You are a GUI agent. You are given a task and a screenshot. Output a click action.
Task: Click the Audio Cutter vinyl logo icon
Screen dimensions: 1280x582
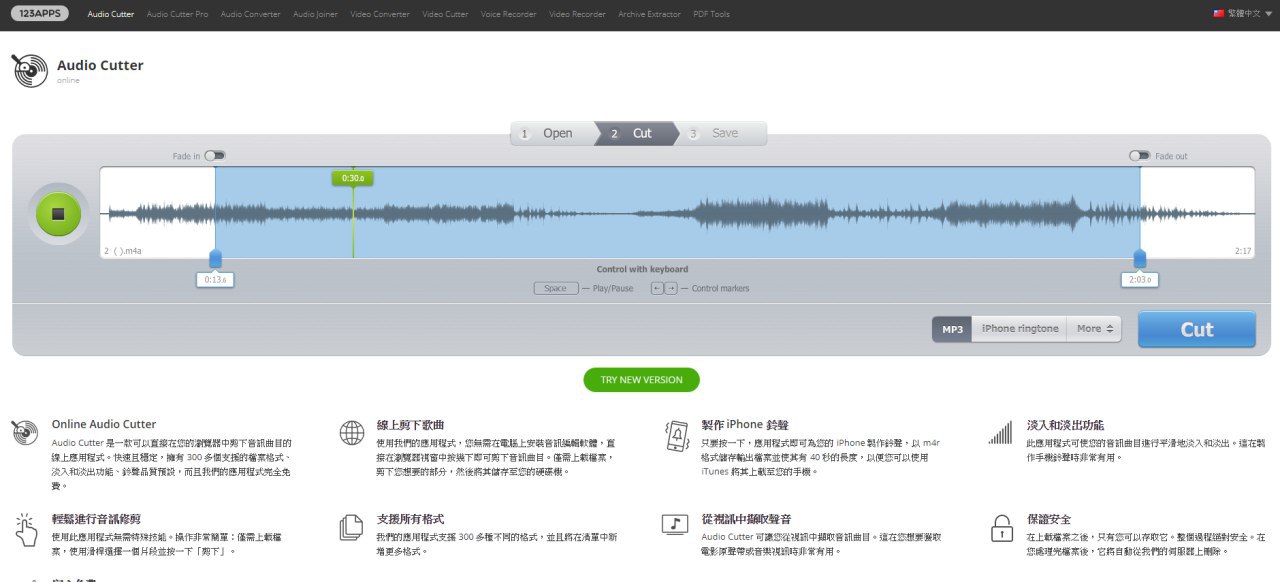29,70
